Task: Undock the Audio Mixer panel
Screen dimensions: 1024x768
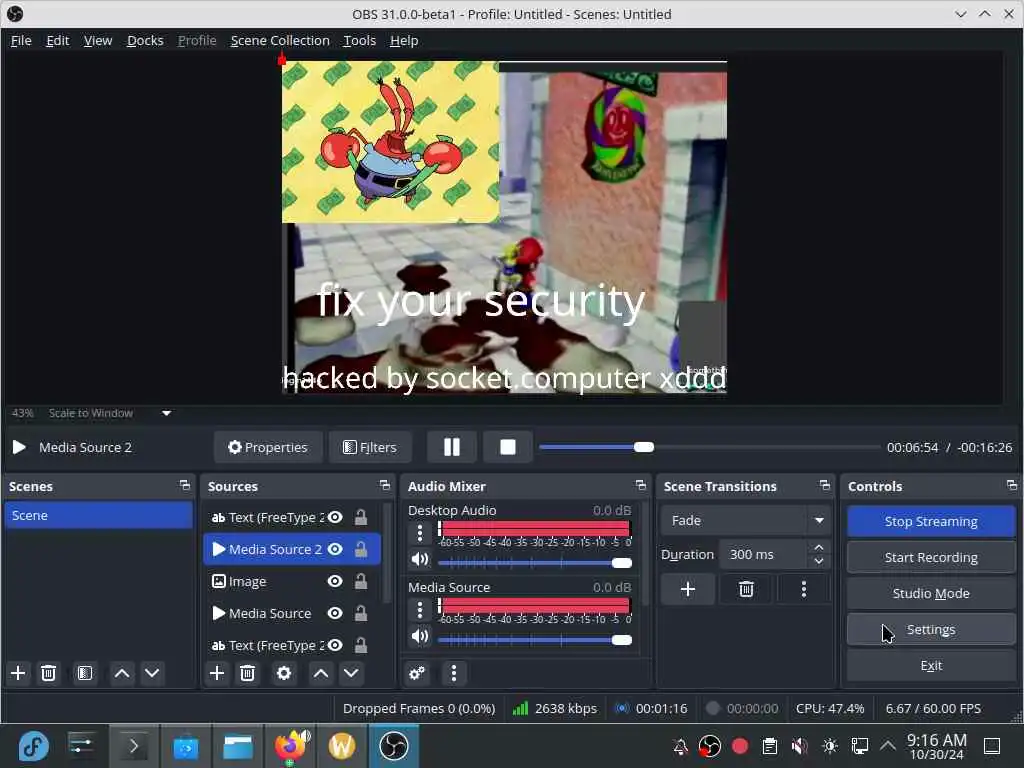Action: click(641, 485)
